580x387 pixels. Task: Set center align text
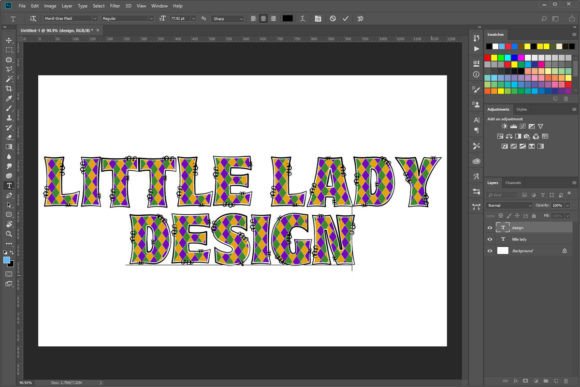[x=263, y=18]
